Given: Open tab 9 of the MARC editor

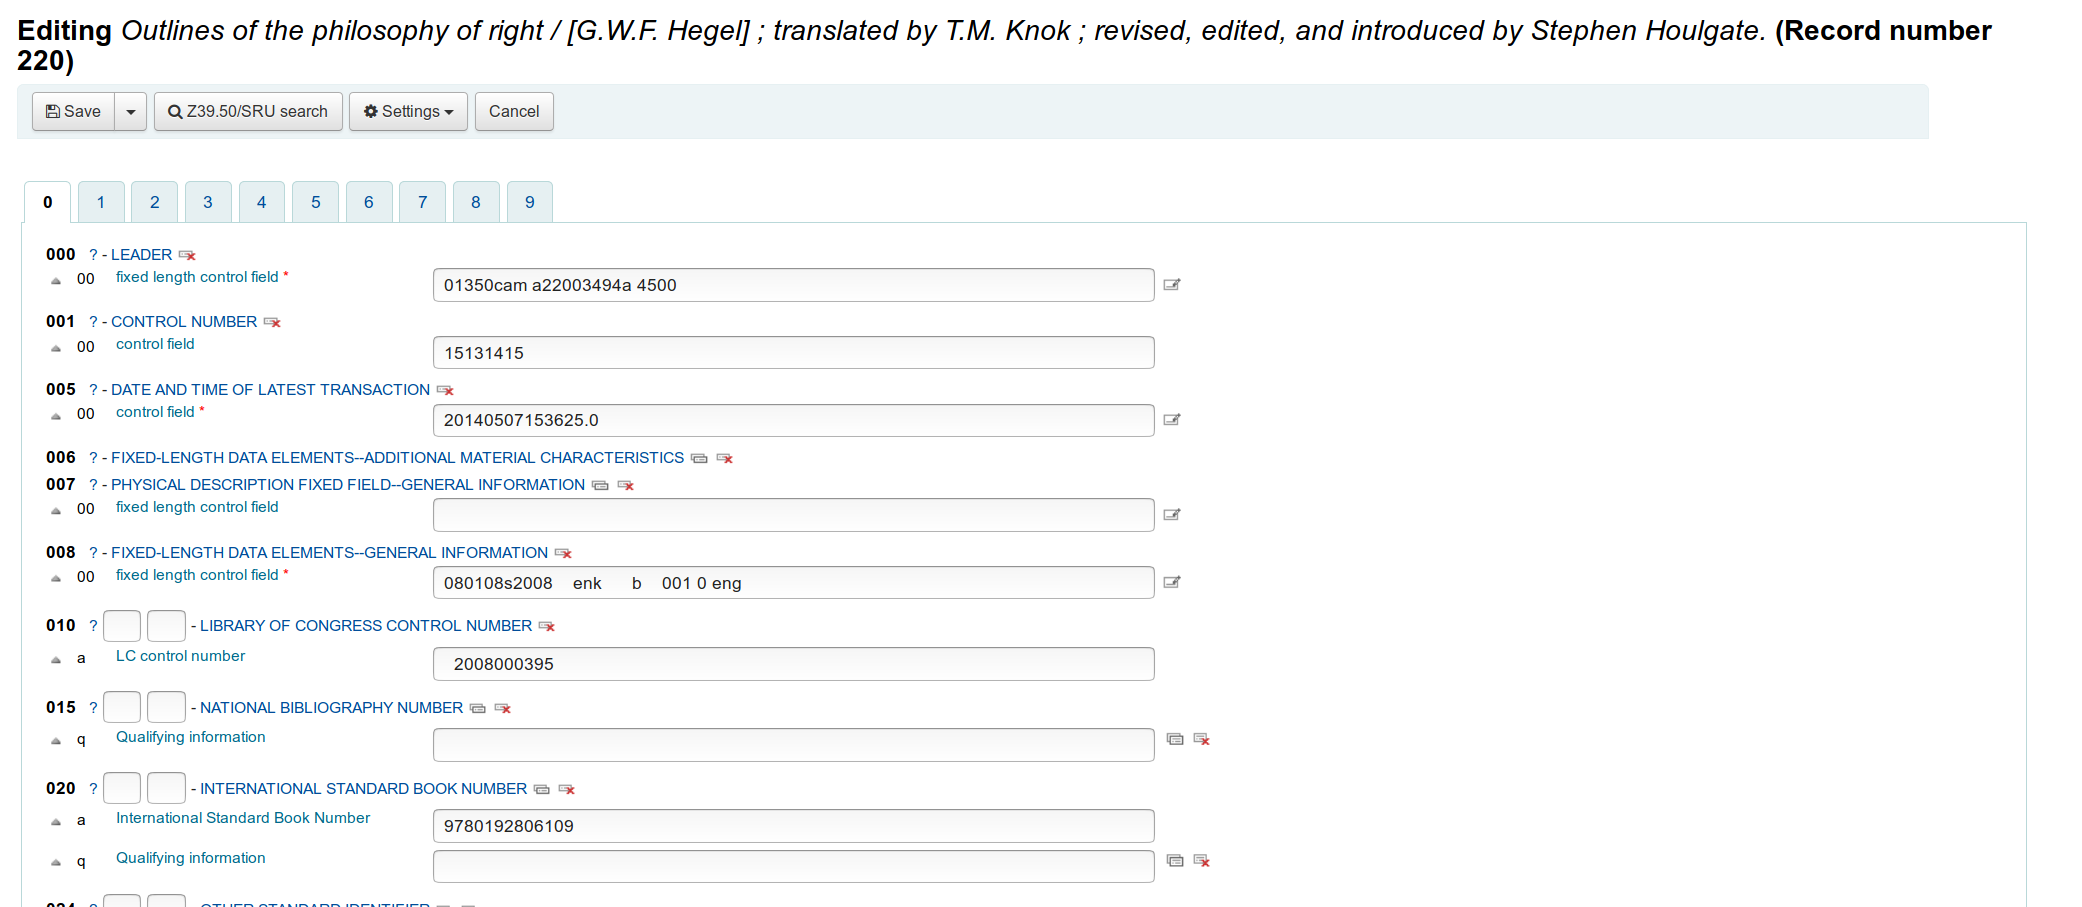Looking at the screenshot, I should (529, 202).
